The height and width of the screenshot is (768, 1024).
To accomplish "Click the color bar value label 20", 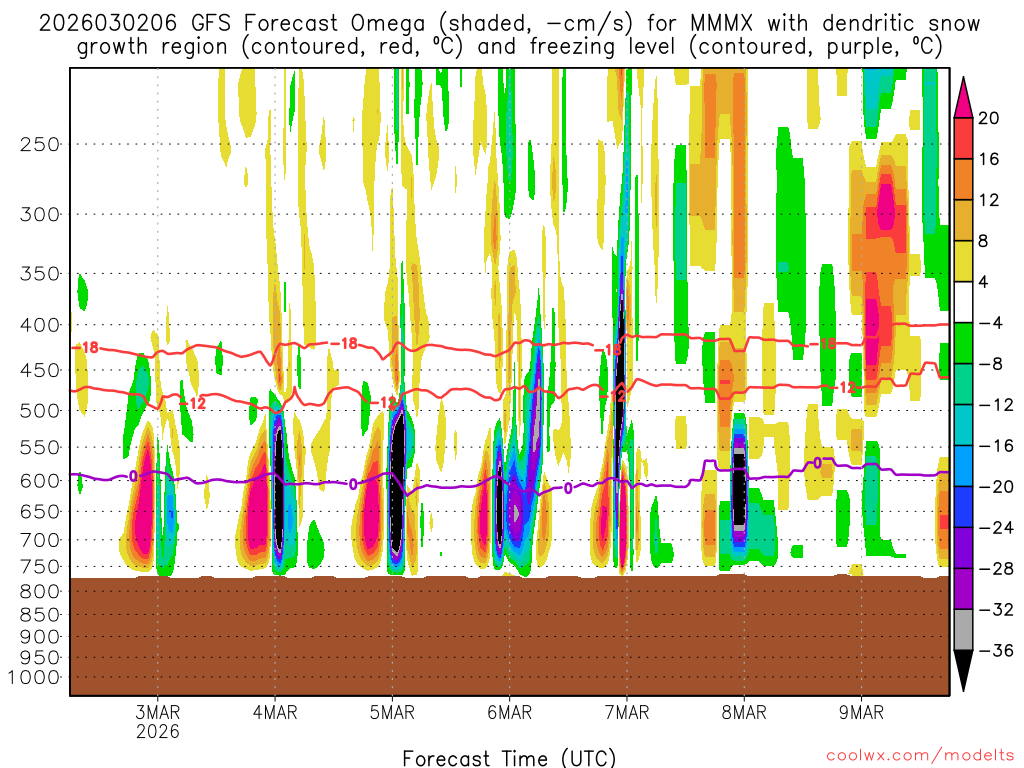I will point(989,118).
